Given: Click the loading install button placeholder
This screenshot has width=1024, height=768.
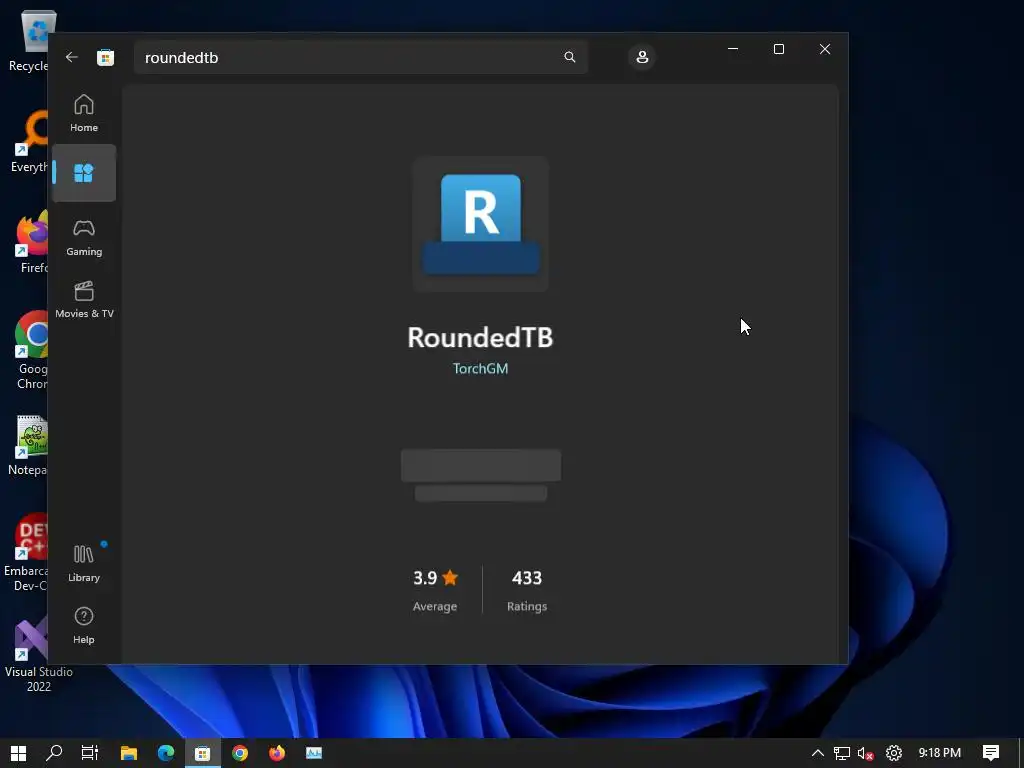Looking at the screenshot, I should pyautogui.click(x=481, y=466).
